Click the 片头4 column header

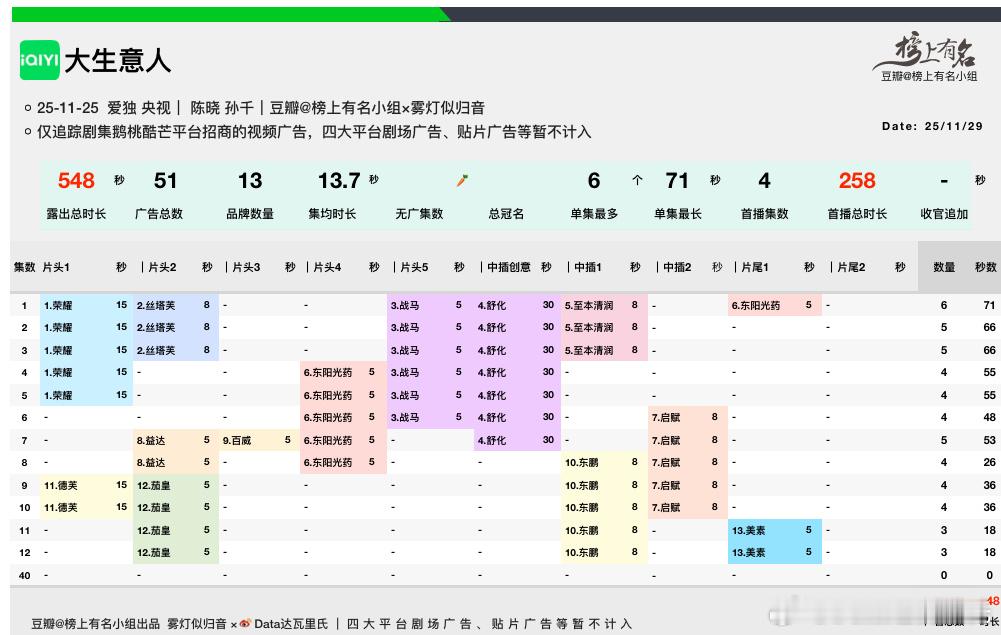click(x=327, y=267)
